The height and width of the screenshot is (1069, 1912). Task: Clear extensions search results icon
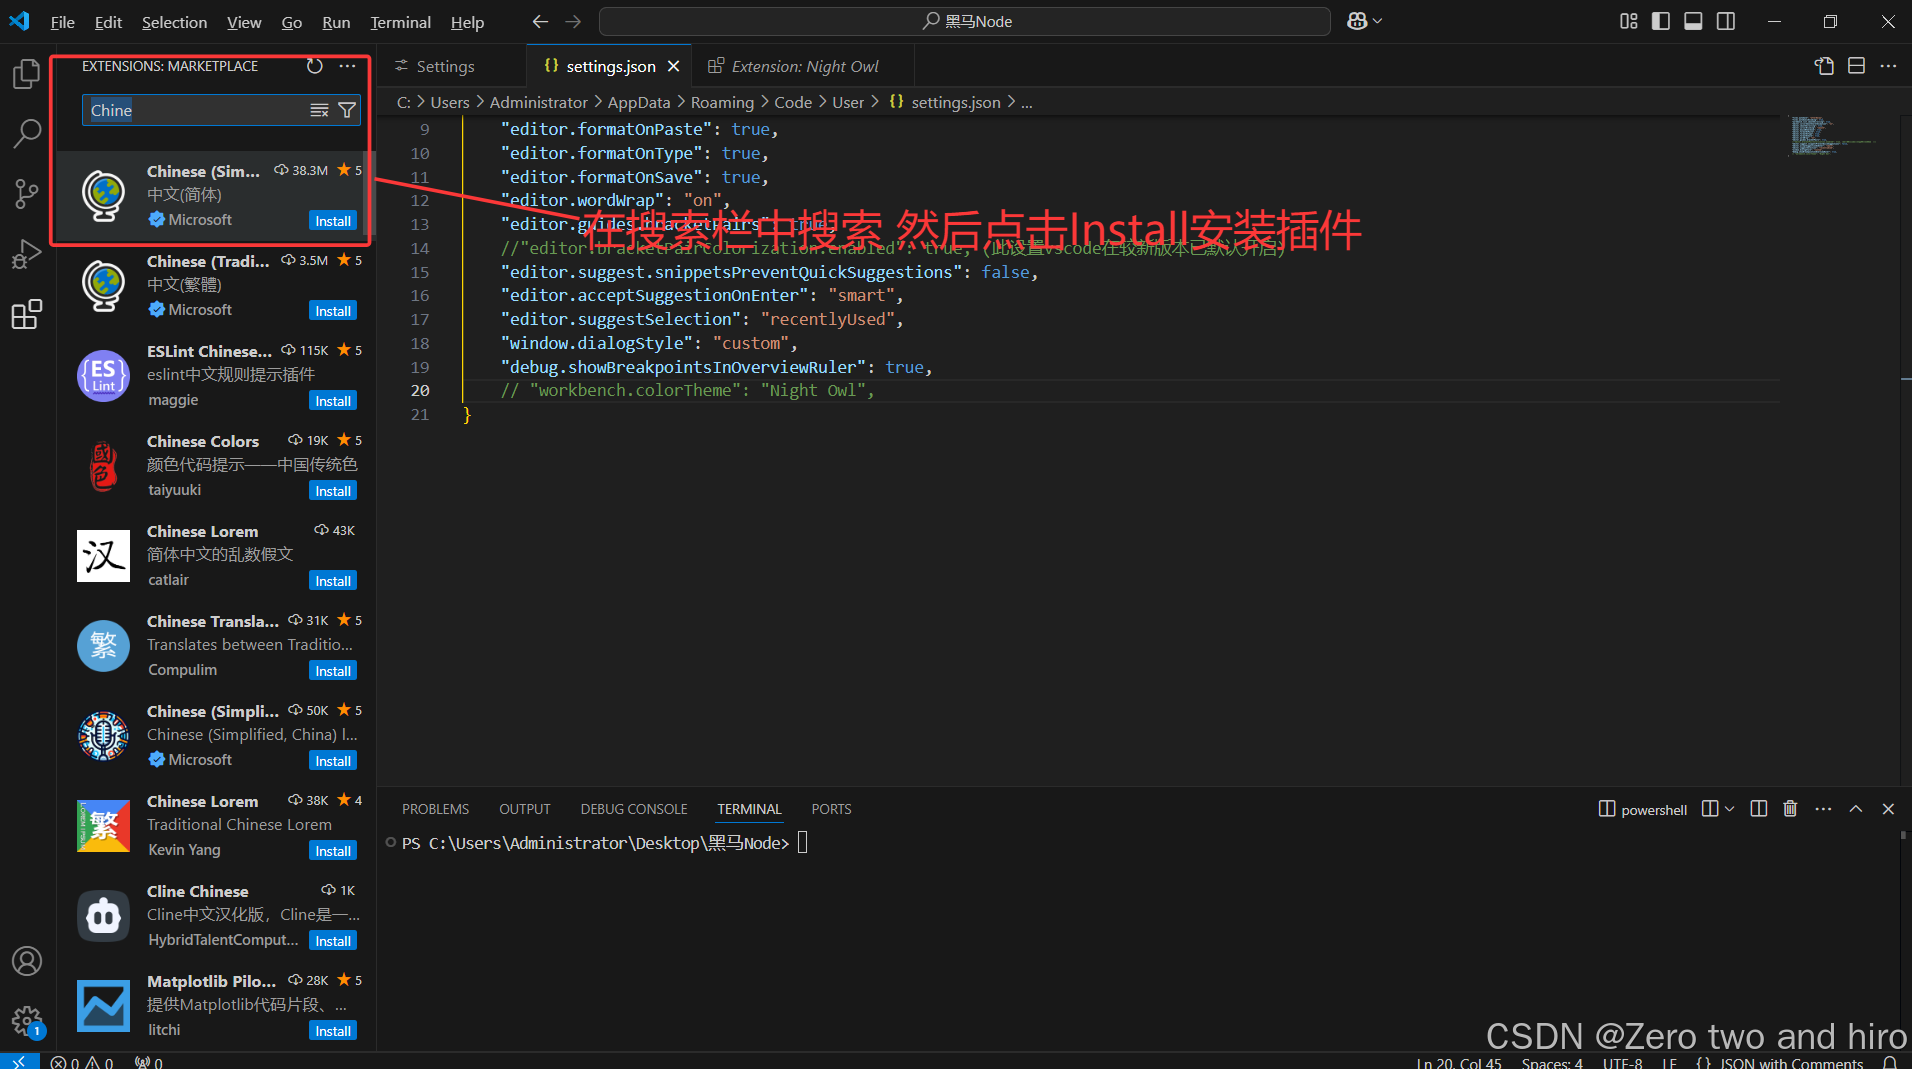coord(319,110)
